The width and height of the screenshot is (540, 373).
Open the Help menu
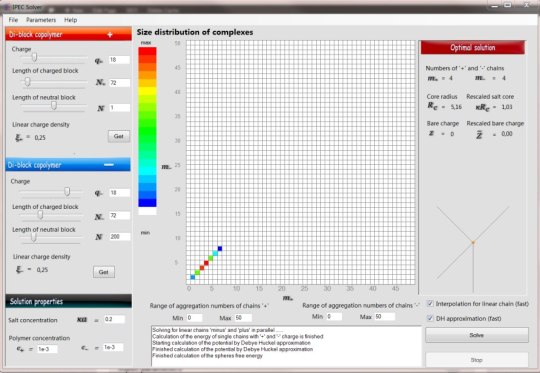pos(71,20)
